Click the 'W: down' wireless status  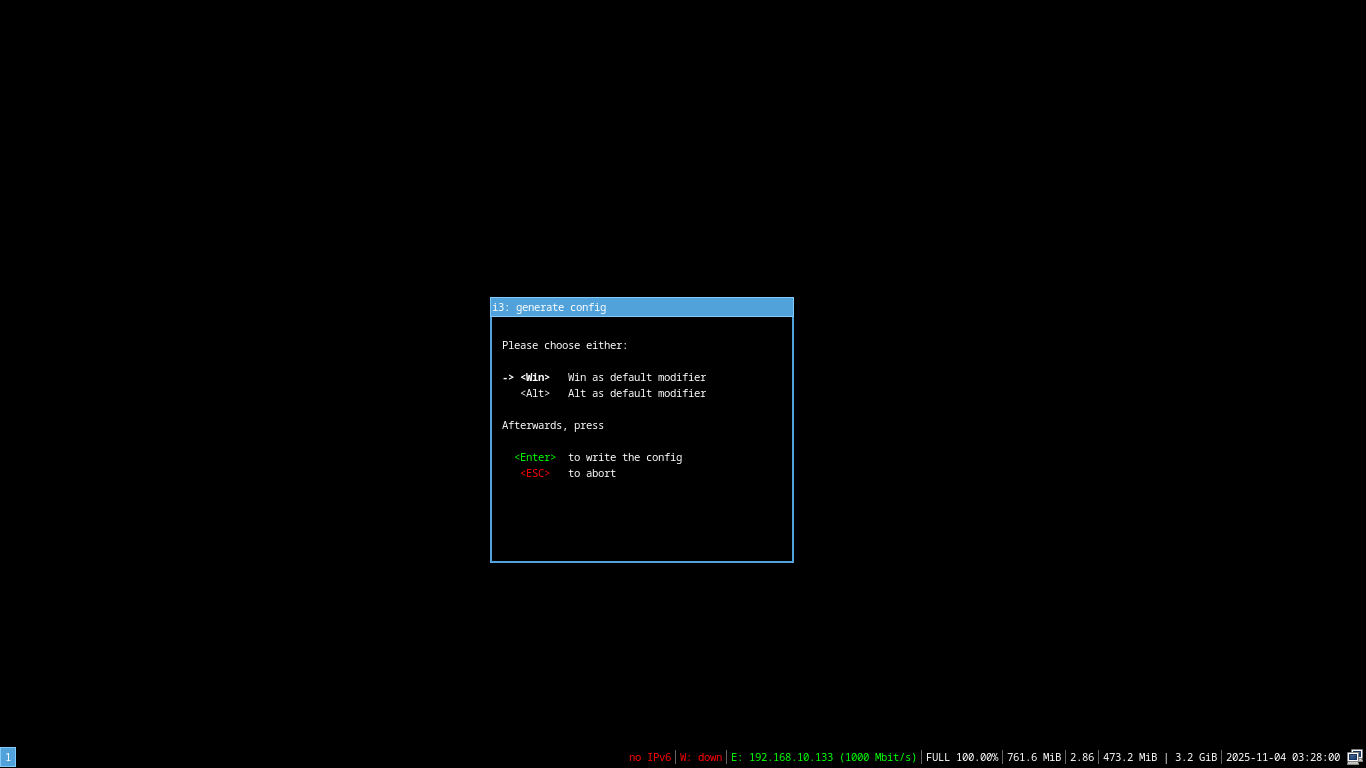(701, 758)
